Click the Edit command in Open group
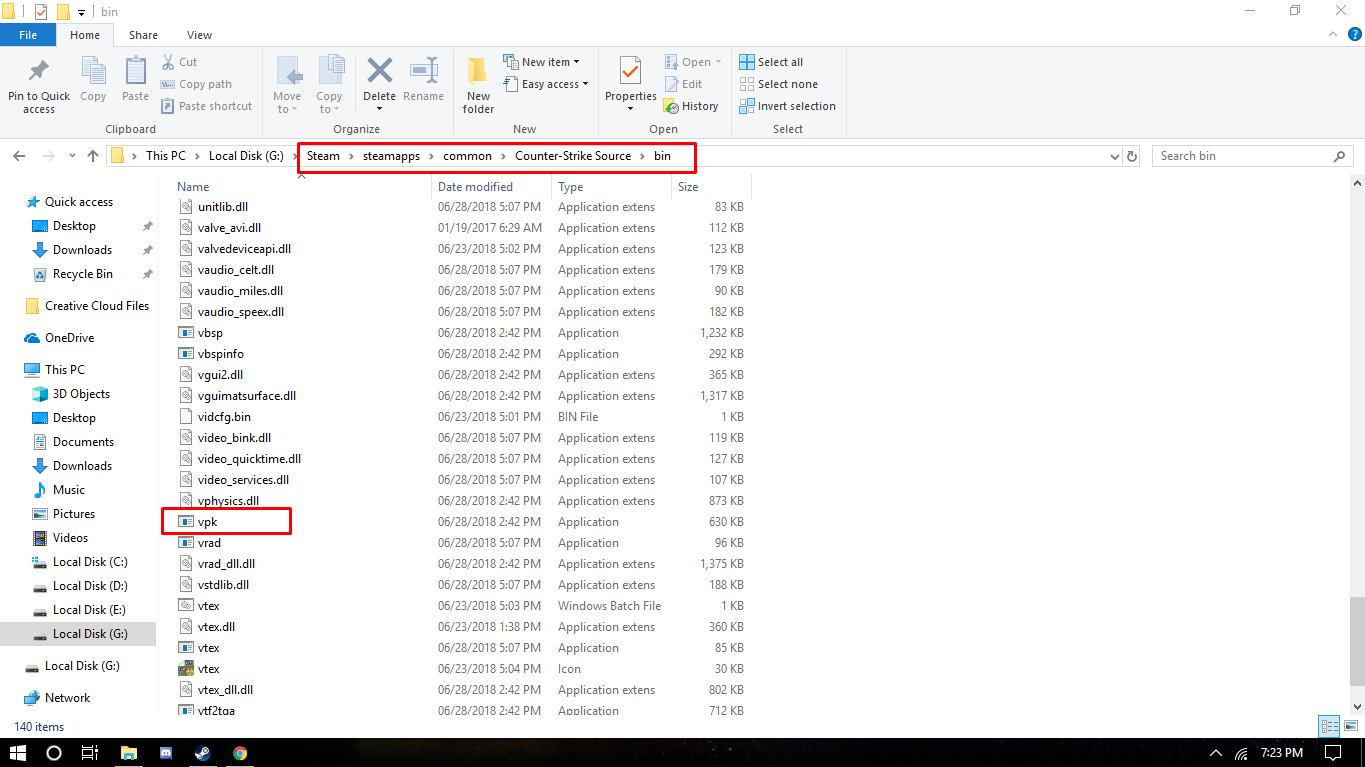Screen dimensions: 1365x767 [x=683, y=84]
